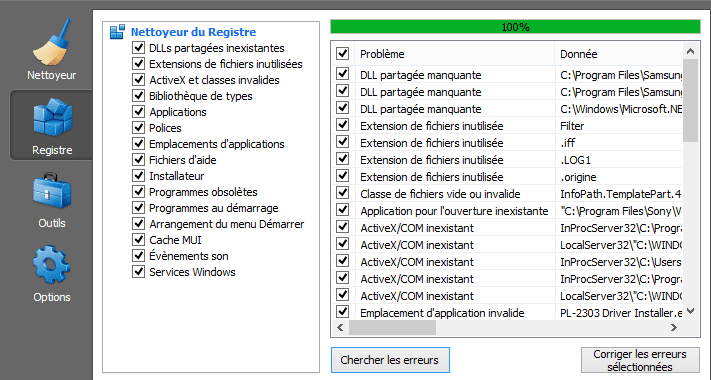Open the Nettoyeur broom icon
This screenshot has width=711, height=380.
coord(51,42)
